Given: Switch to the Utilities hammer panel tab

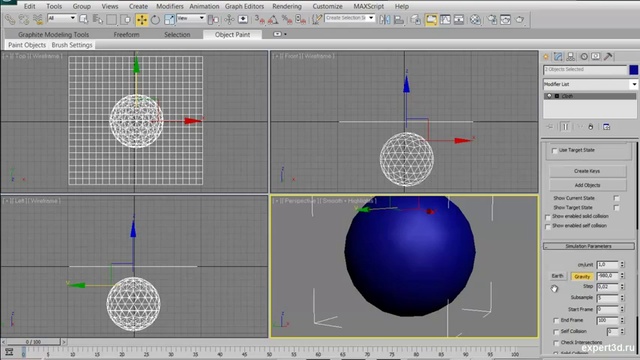Looking at the screenshot, I should [x=608, y=57].
